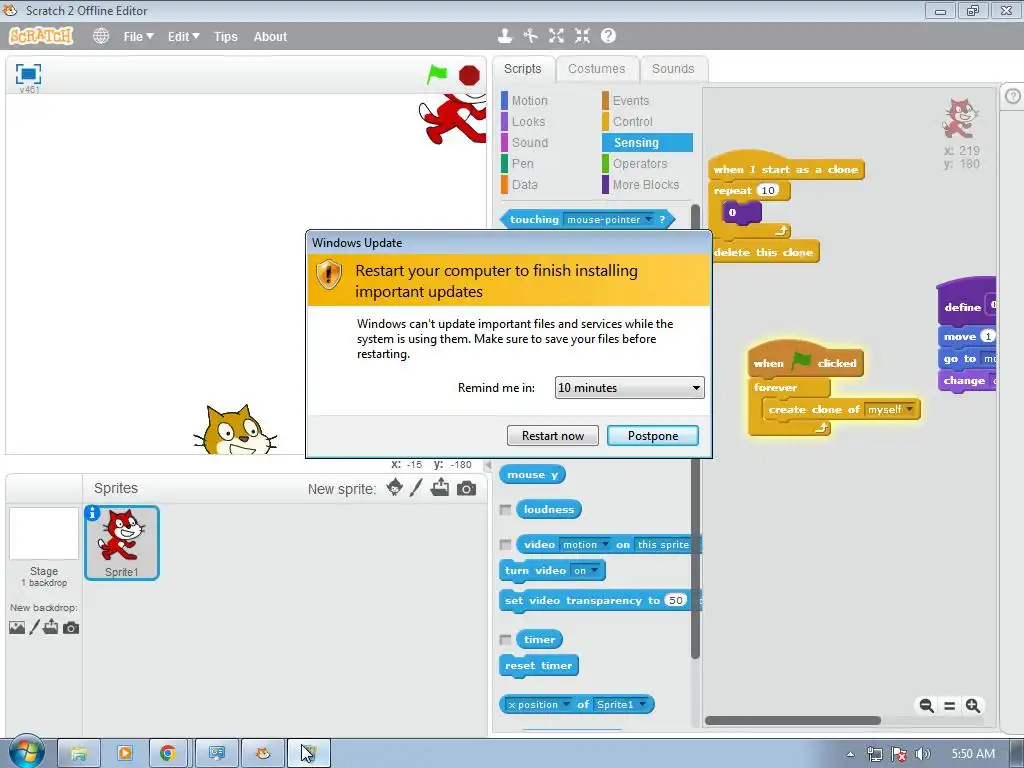Open the File menu
The image size is (1024, 768).
(138, 37)
